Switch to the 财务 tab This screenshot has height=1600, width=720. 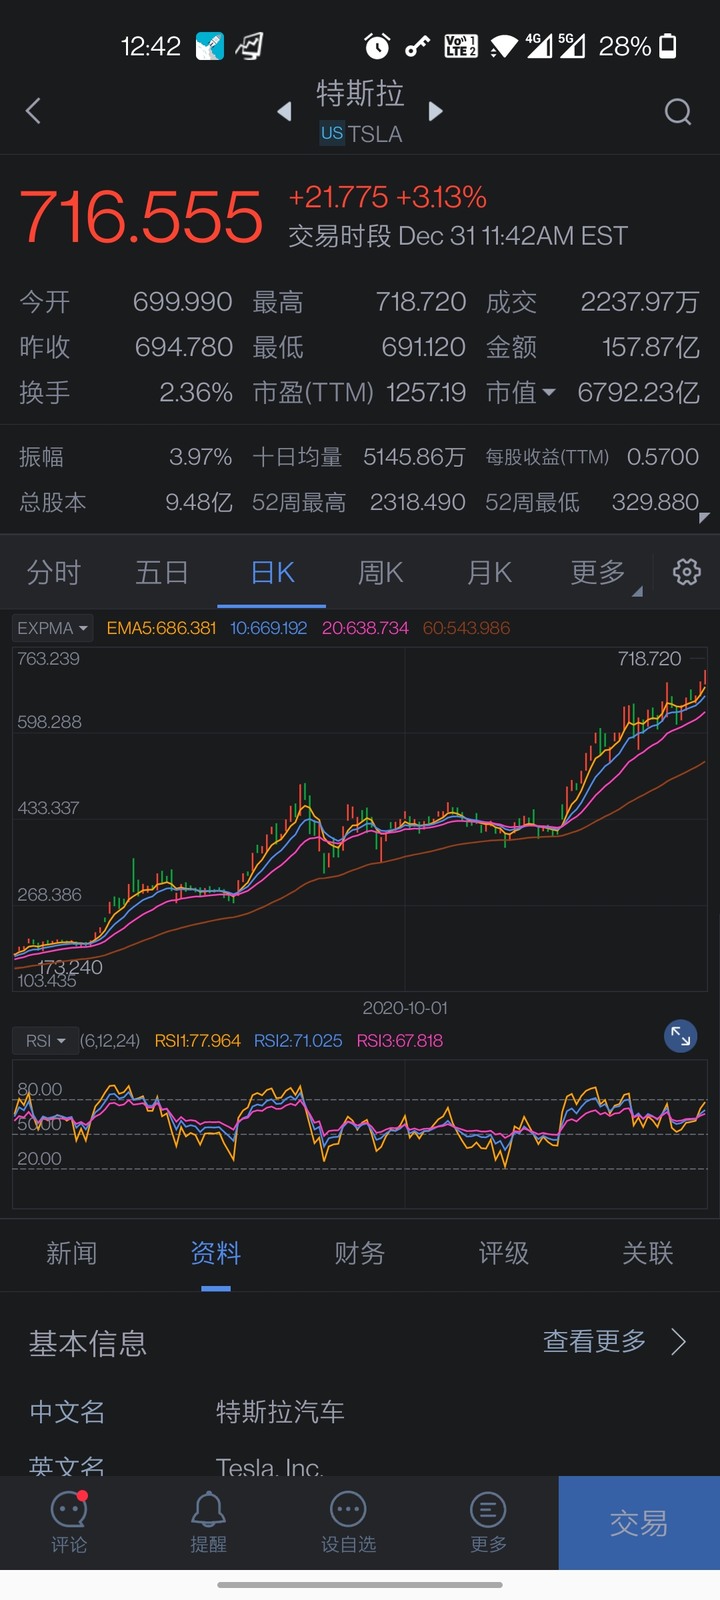click(x=360, y=1253)
